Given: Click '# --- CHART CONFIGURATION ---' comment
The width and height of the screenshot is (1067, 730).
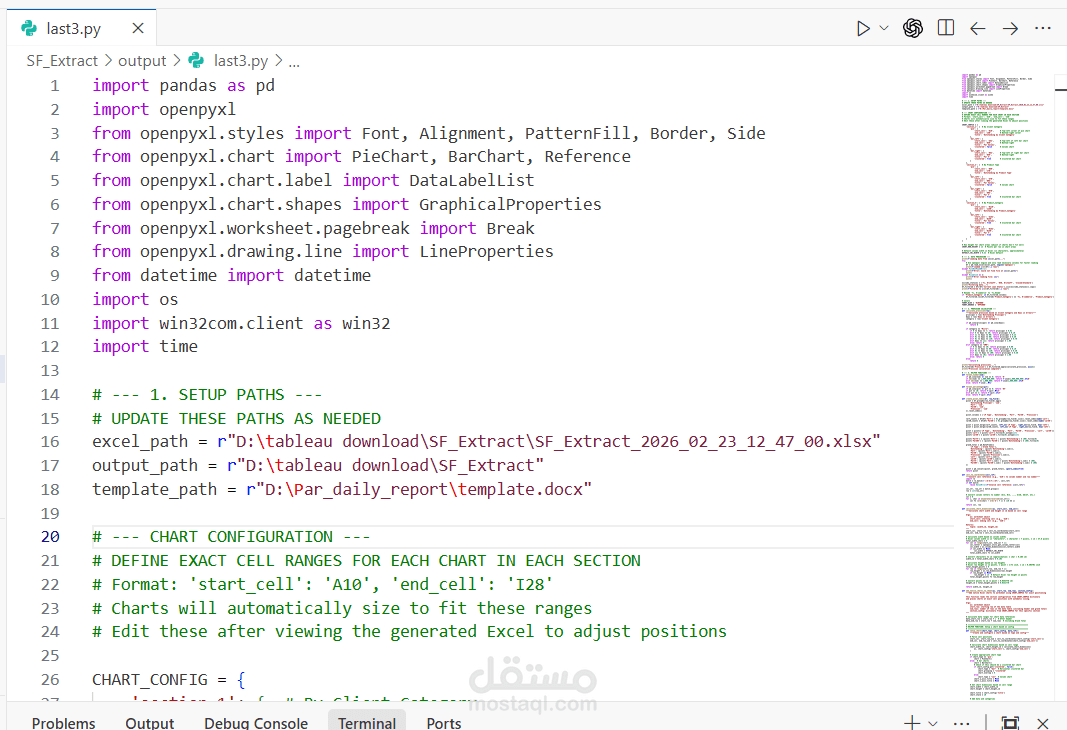Looking at the screenshot, I should coord(231,537).
